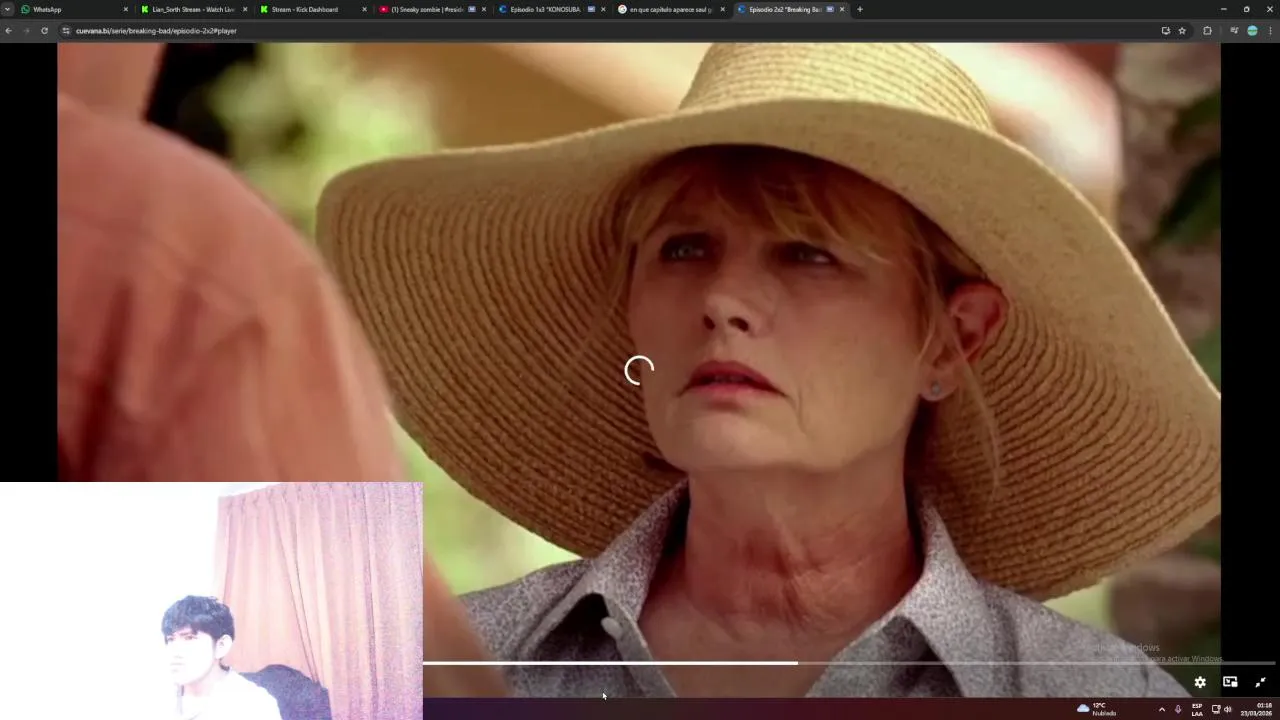1280x720 pixels.
Task: Open the tab search dropdown arrow
Action: coord(8,9)
